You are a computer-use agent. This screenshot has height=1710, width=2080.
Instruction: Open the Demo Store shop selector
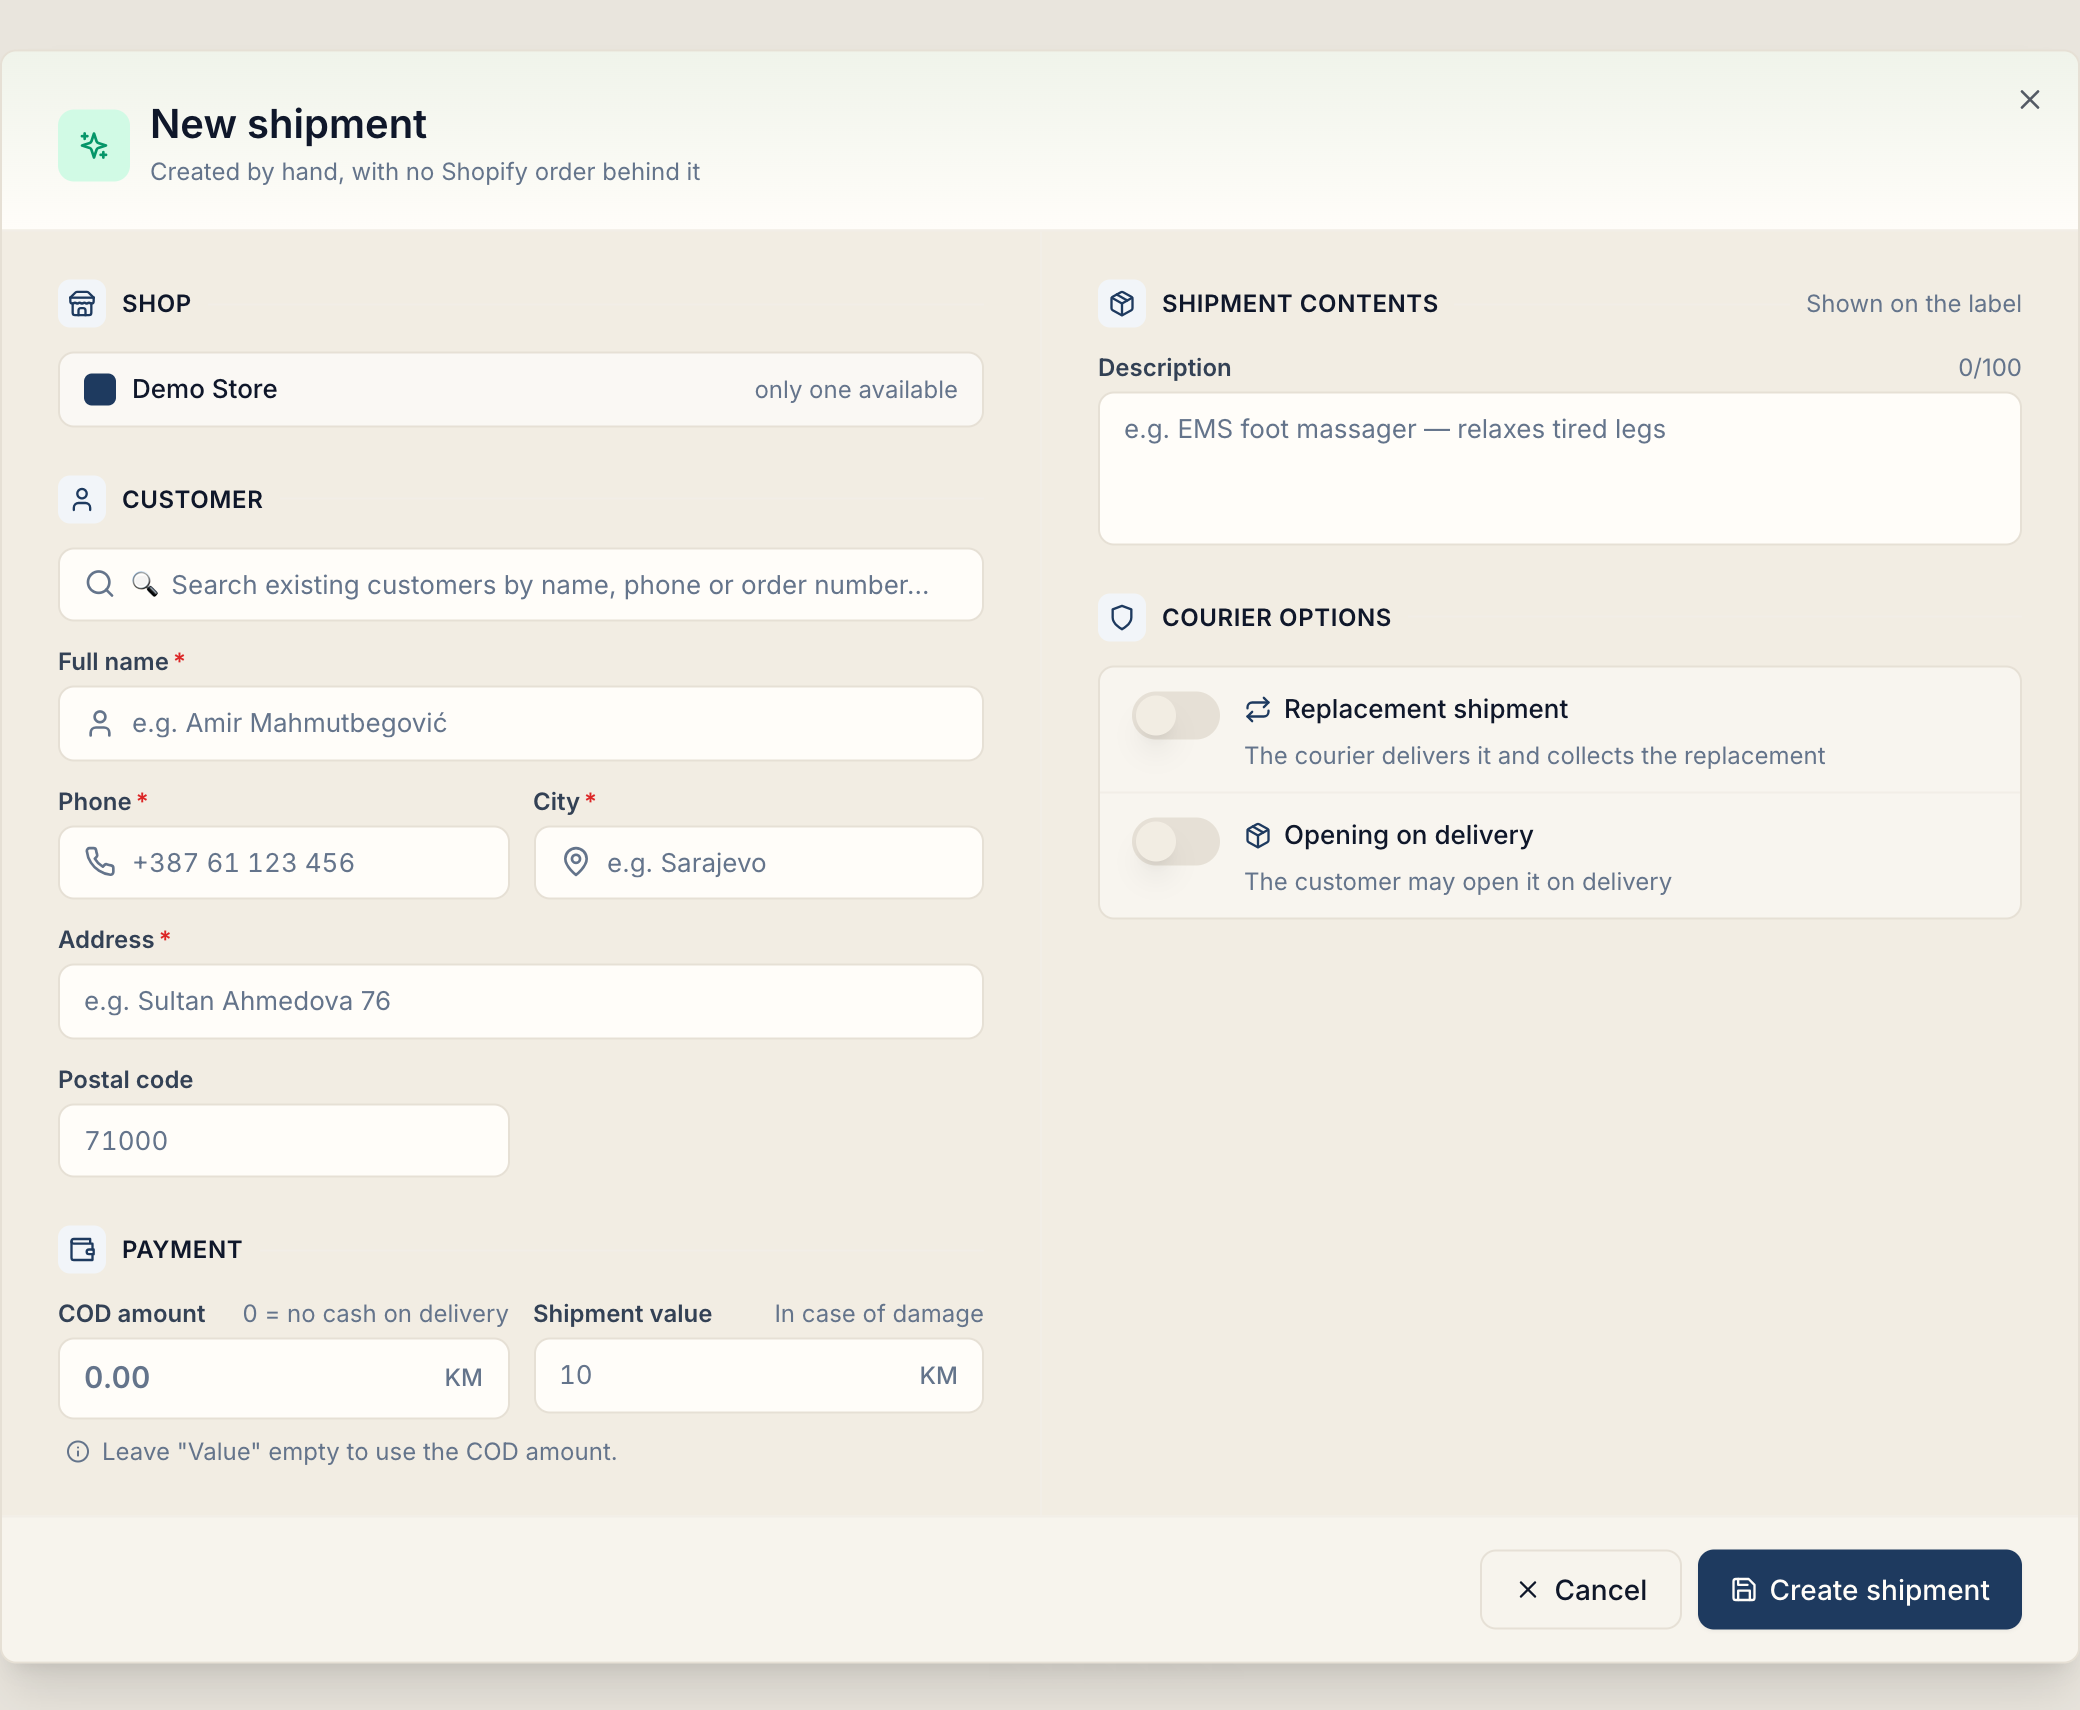tap(521, 389)
